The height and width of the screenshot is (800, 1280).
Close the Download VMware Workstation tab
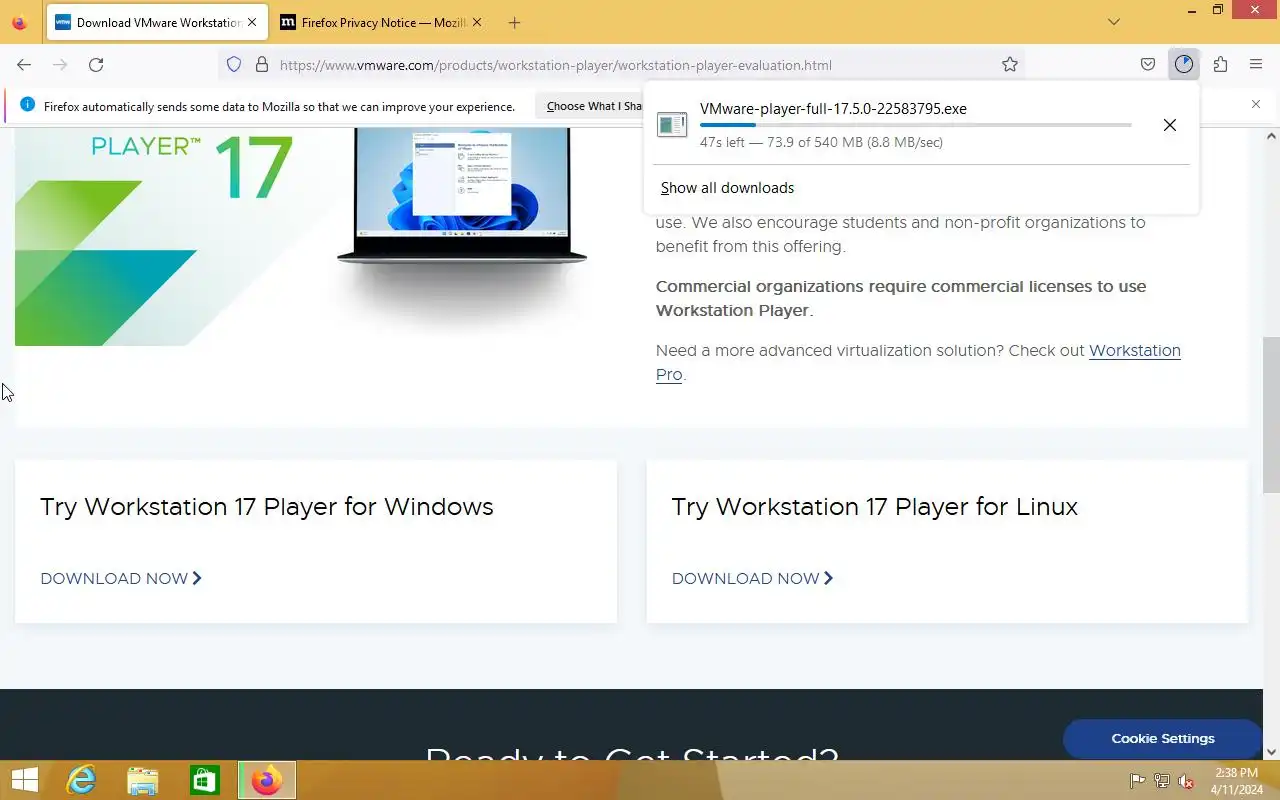pyautogui.click(x=252, y=22)
